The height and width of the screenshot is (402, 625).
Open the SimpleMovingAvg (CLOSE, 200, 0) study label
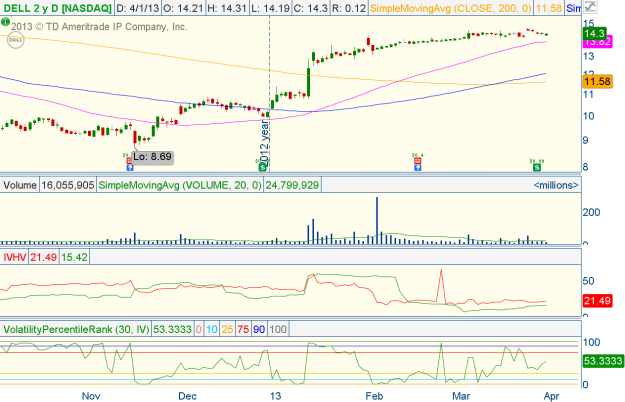pos(451,8)
